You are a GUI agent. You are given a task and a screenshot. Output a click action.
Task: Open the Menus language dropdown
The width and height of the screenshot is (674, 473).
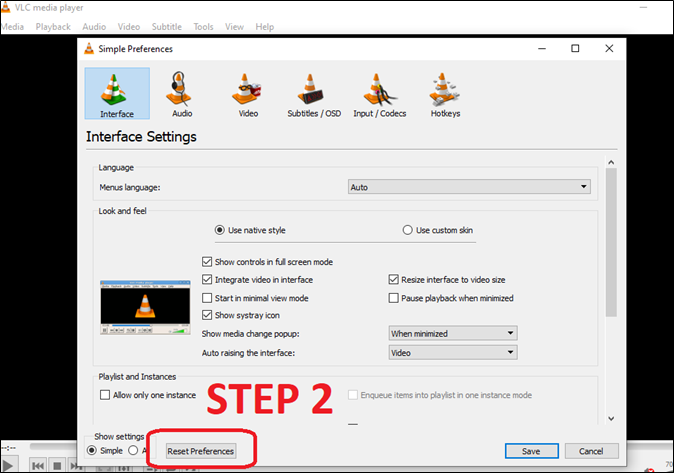coord(469,187)
